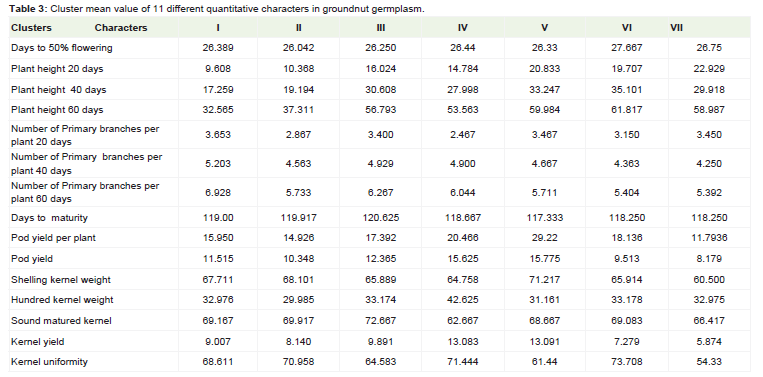Click column header I
Screen dimensions: 763x377
218,28
